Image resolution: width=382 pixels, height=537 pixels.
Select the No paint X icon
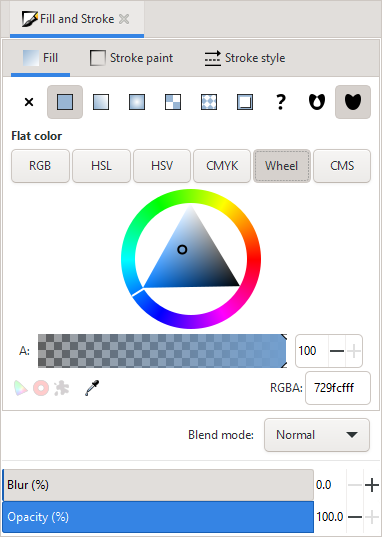[x=29, y=102]
